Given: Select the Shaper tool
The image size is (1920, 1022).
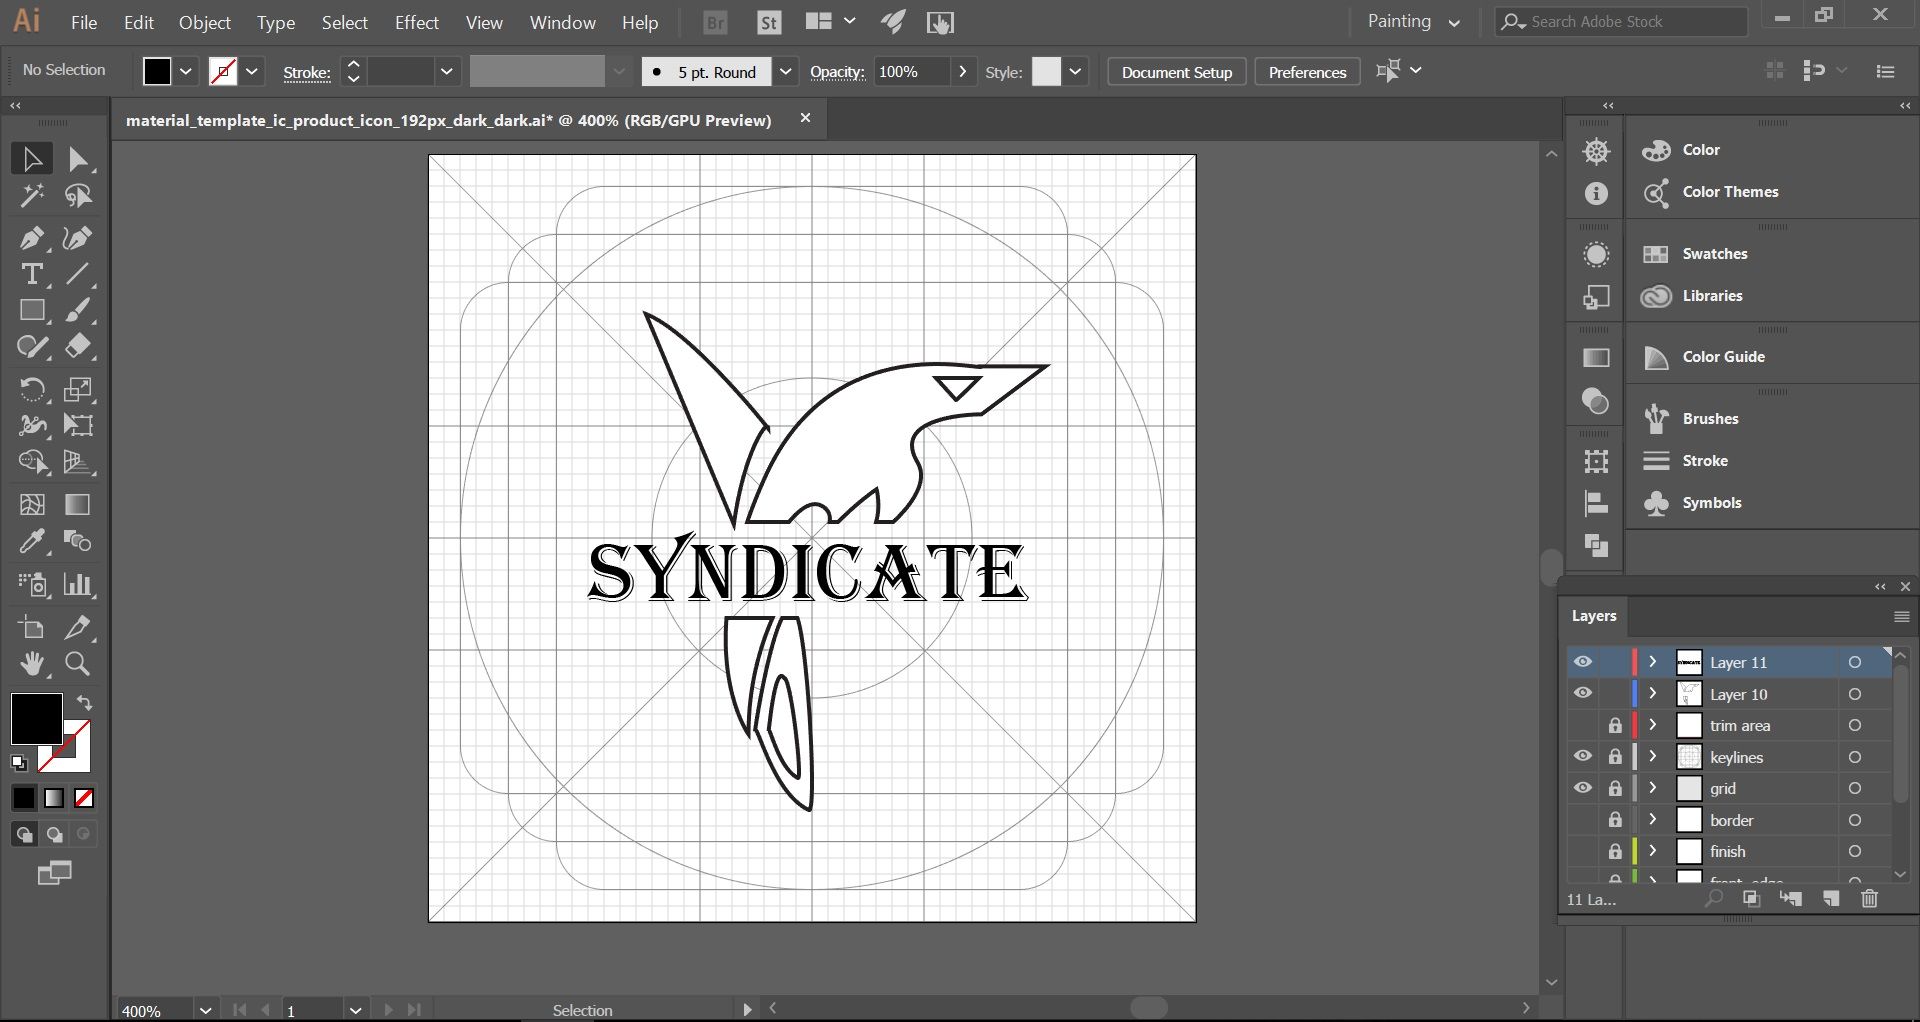Looking at the screenshot, I should pos(32,347).
